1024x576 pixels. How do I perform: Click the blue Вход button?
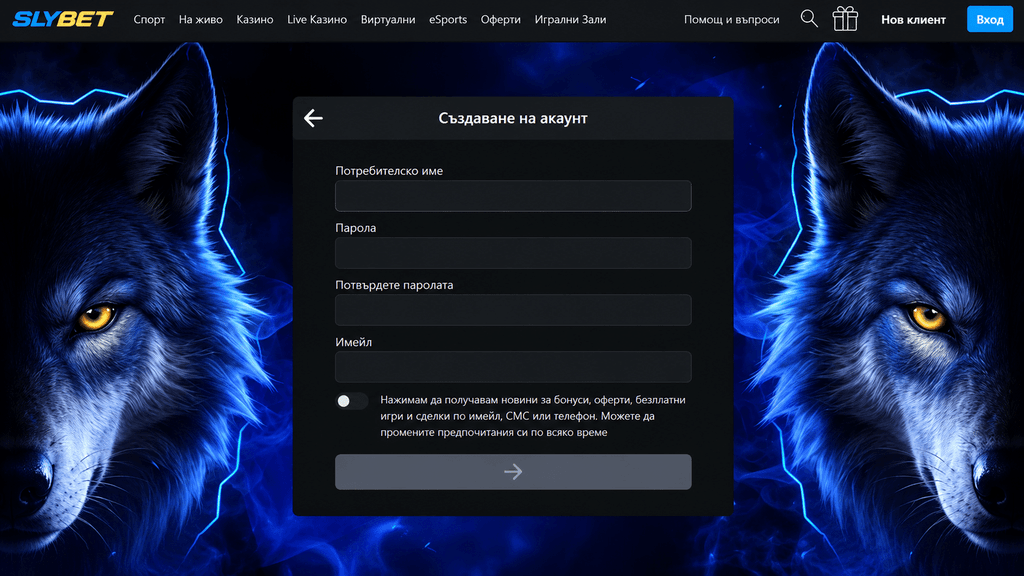989,20
